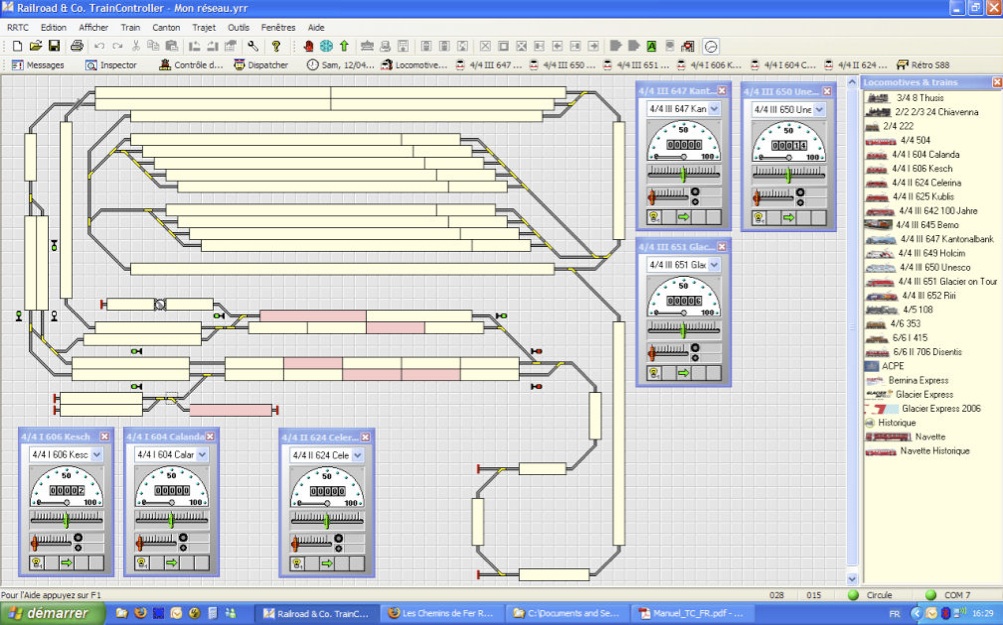Image resolution: width=1003 pixels, height=625 pixels.
Task: Open the Fenêtres menu
Action: [x=278, y=28]
